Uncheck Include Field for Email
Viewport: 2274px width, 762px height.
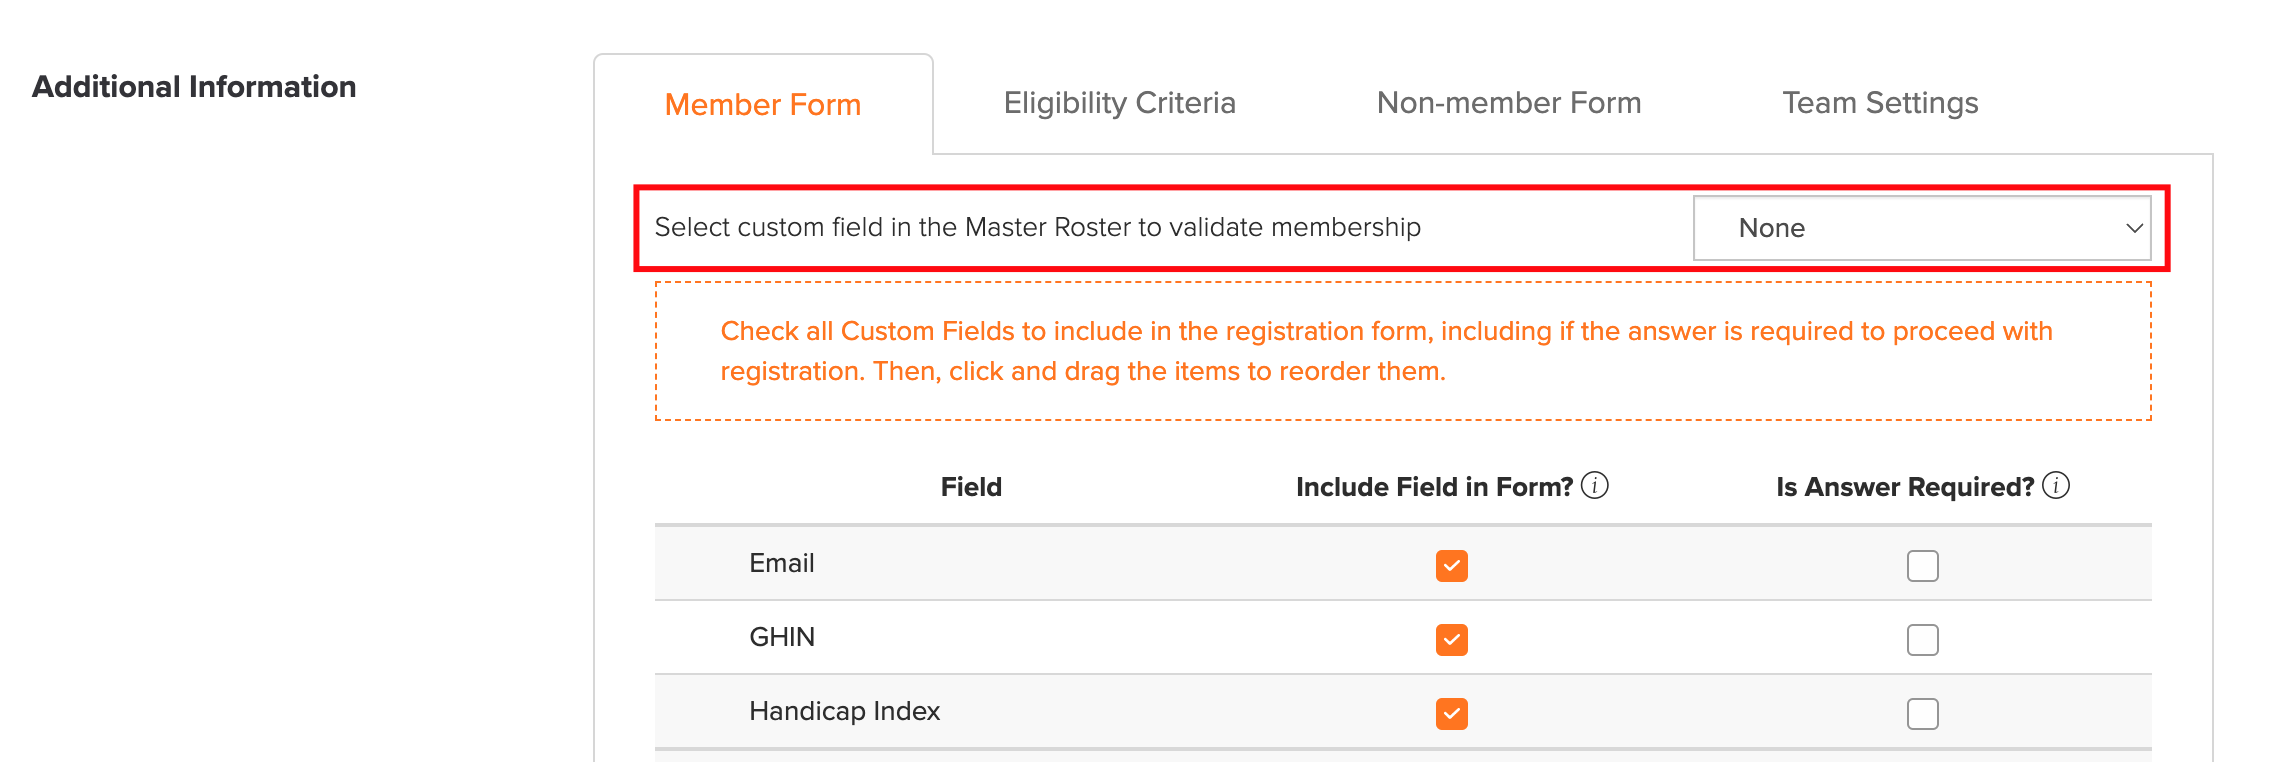point(1452,566)
